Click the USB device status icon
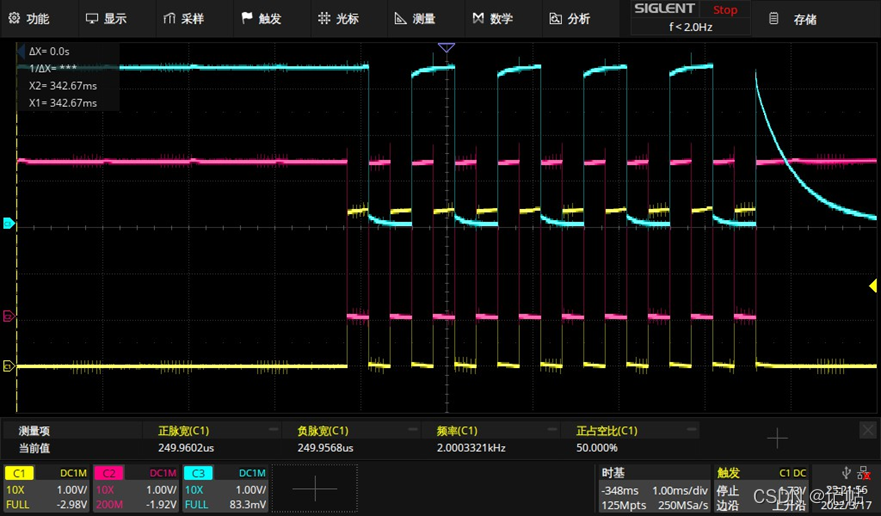881x516 pixels. [x=846, y=473]
